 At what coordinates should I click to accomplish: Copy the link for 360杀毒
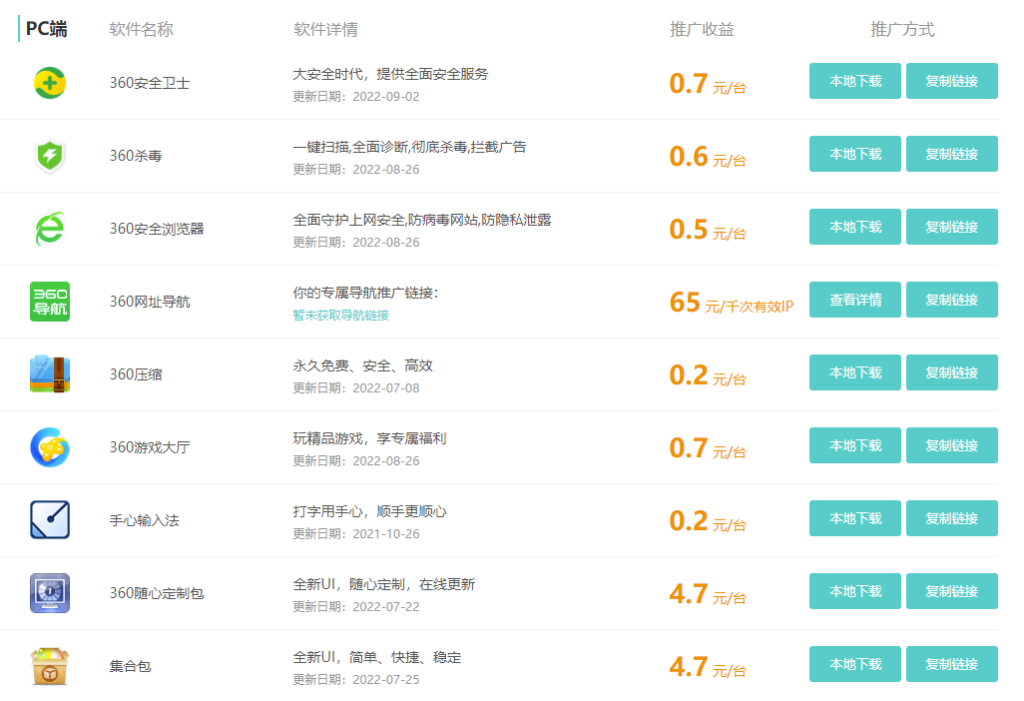click(x=952, y=154)
